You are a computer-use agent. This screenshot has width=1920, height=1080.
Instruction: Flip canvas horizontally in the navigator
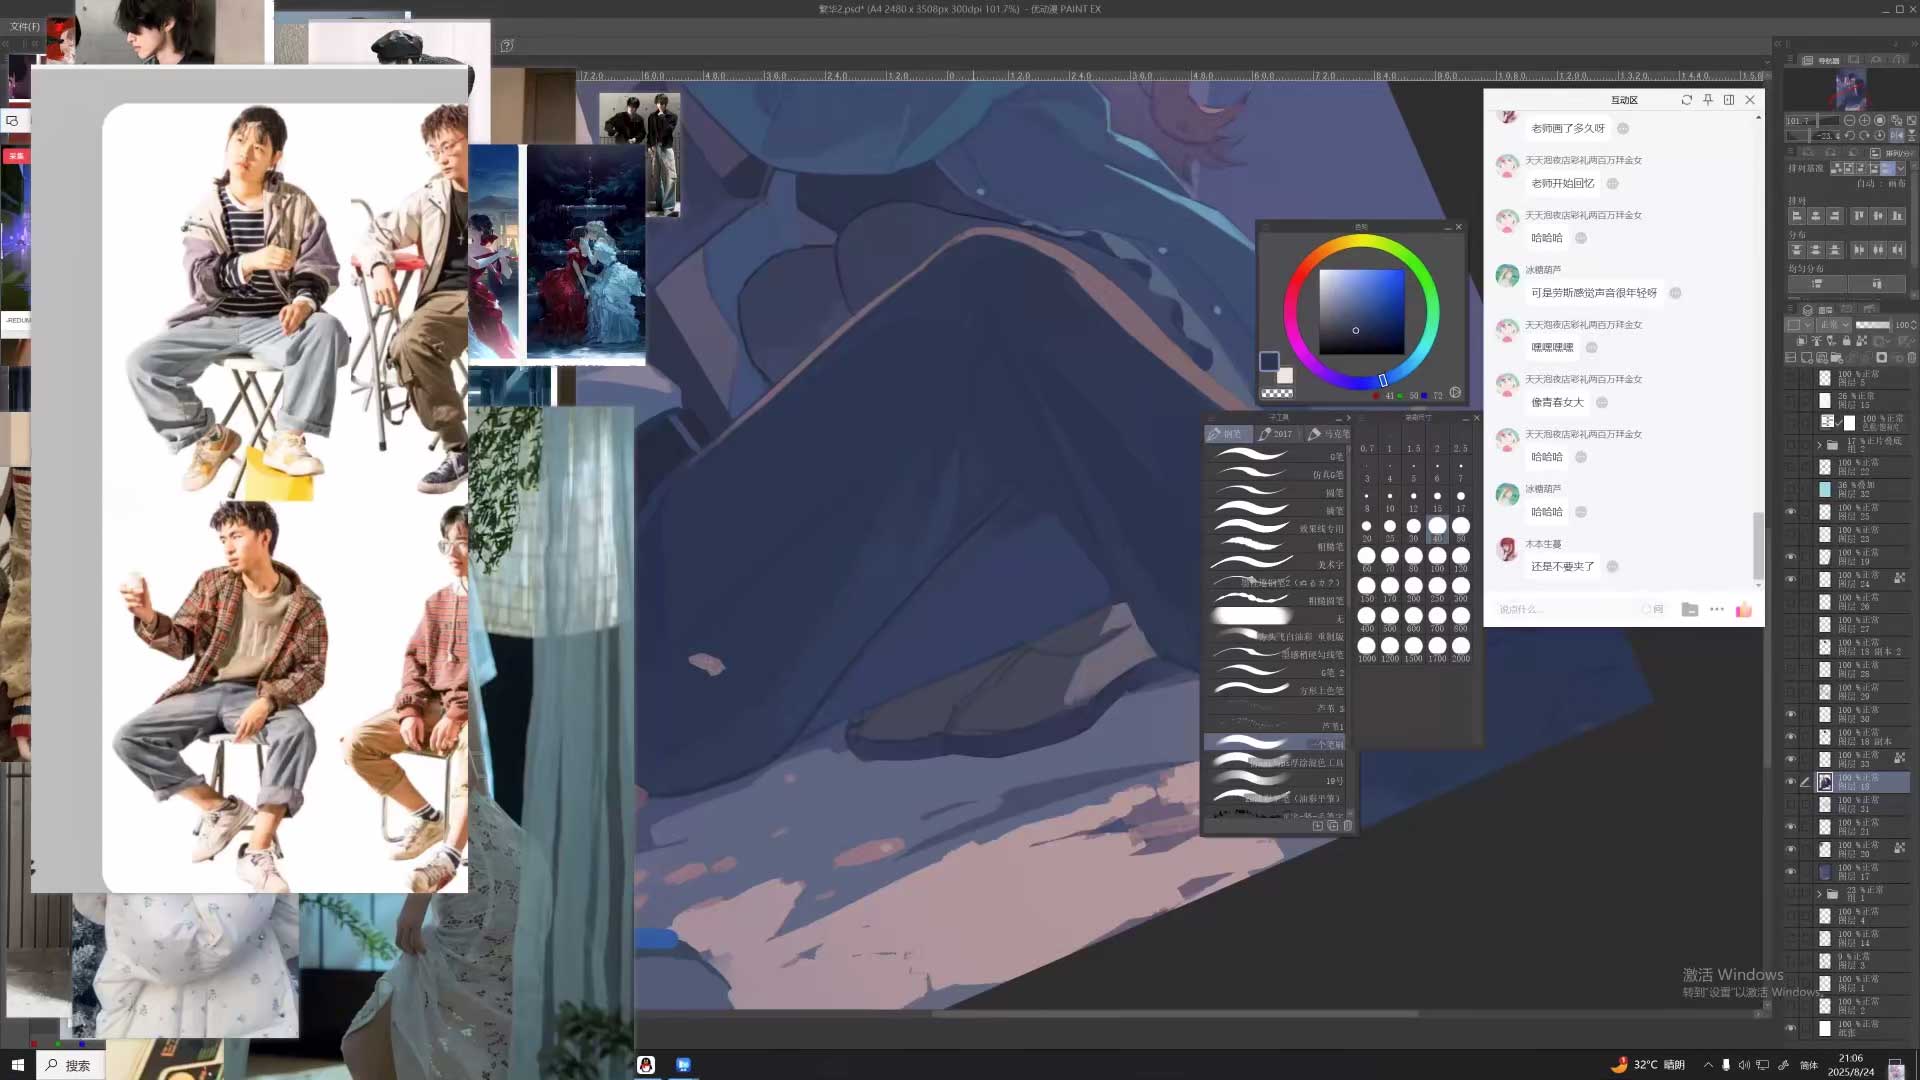1896,135
